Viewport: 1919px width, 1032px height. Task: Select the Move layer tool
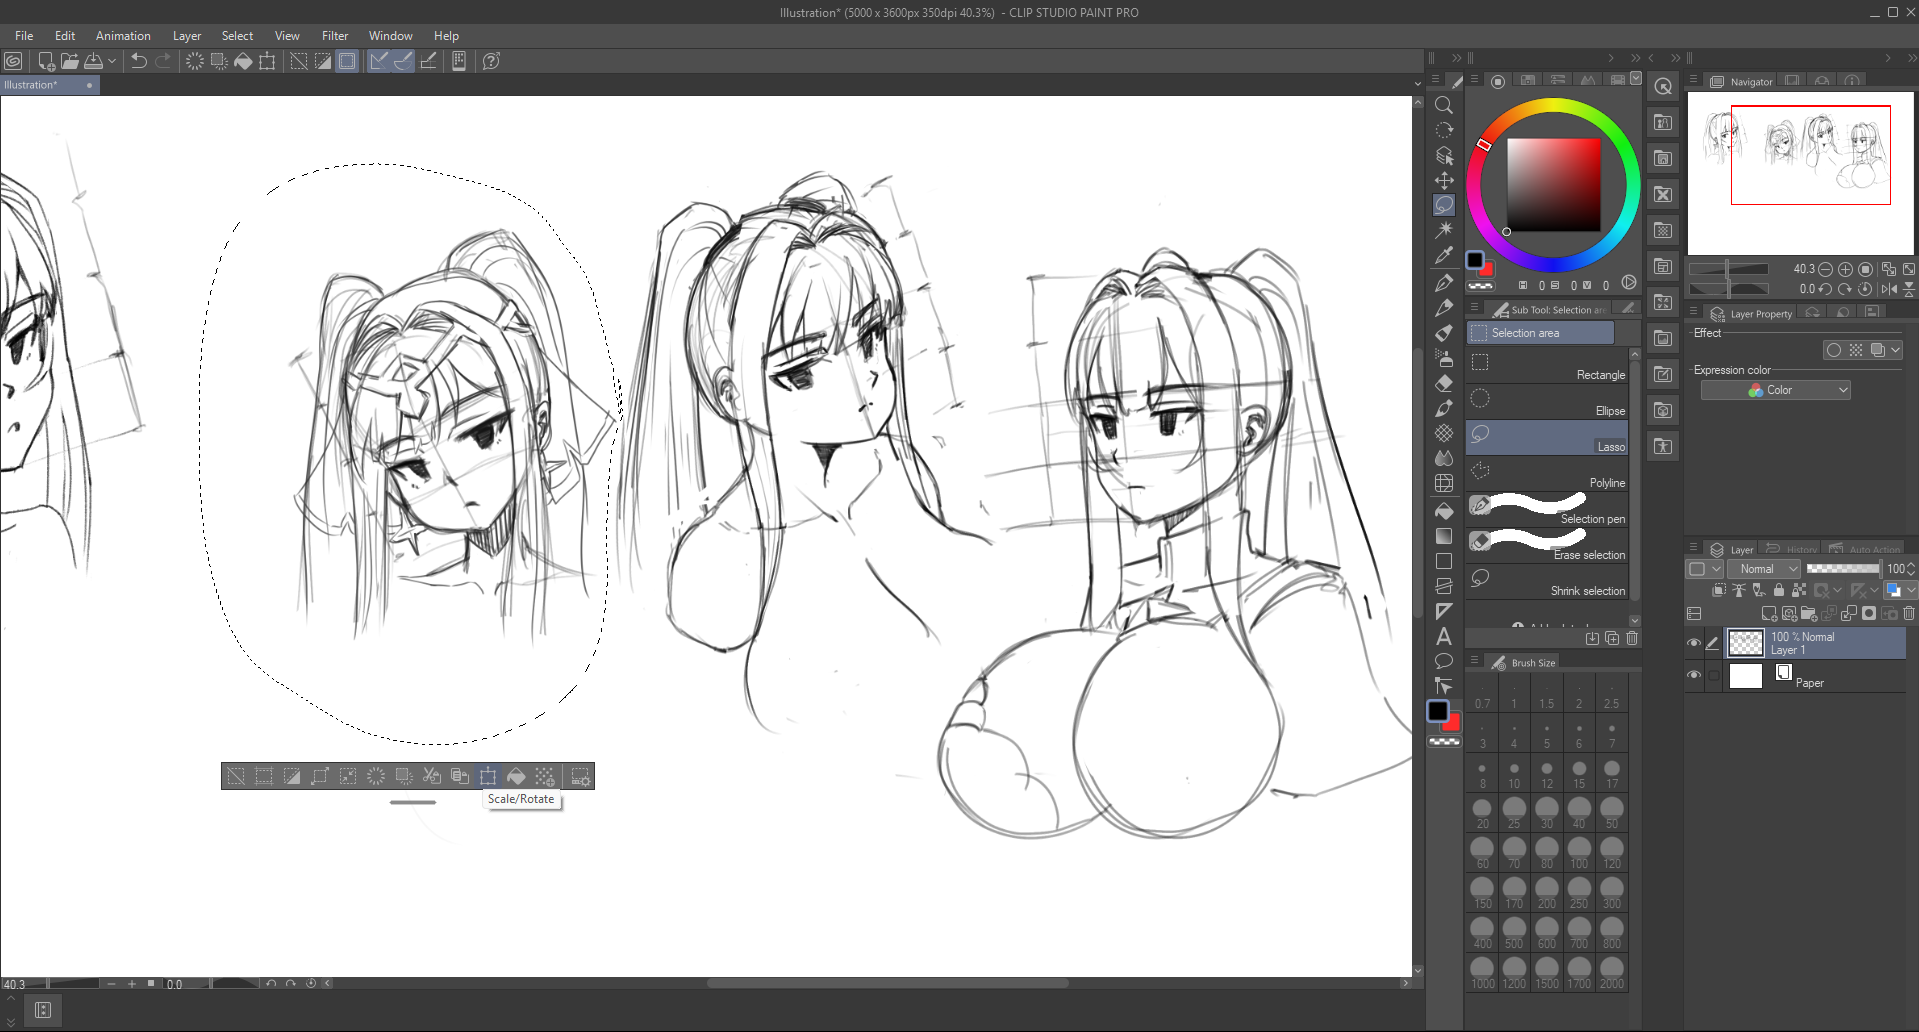1444,180
